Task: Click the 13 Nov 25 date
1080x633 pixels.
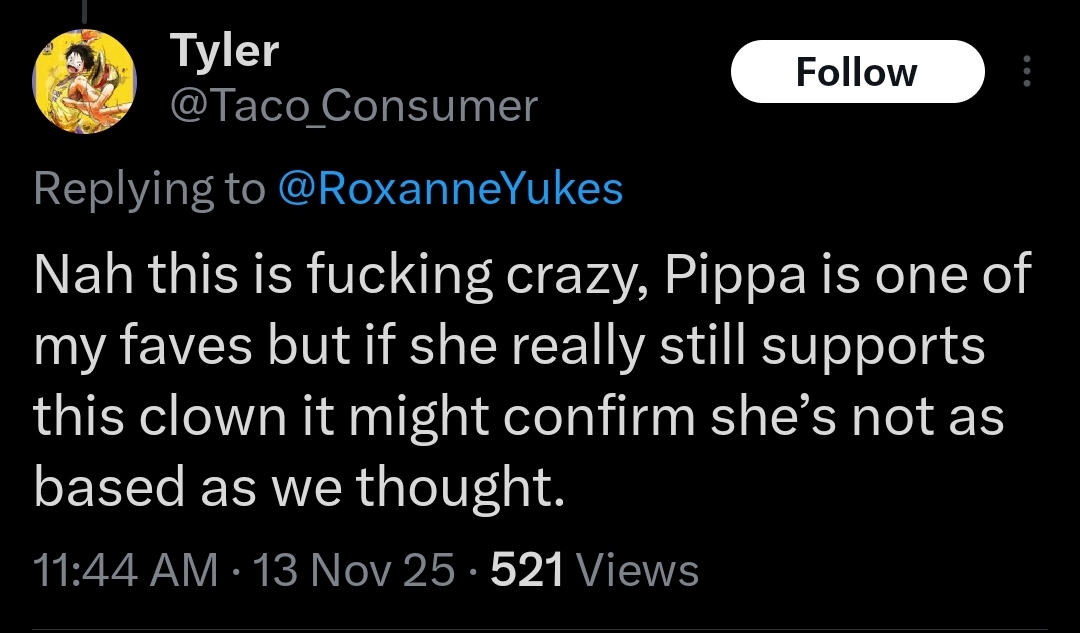Action: click(x=355, y=570)
